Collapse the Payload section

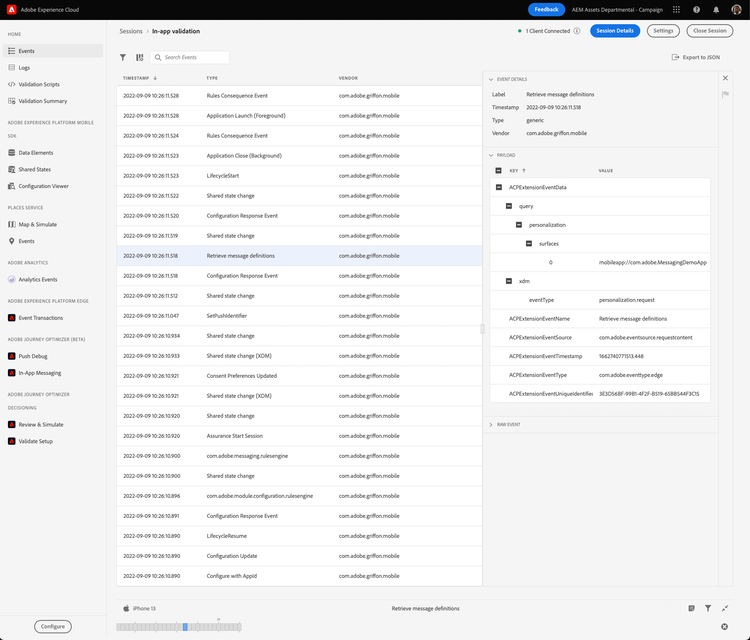(491, 155)
